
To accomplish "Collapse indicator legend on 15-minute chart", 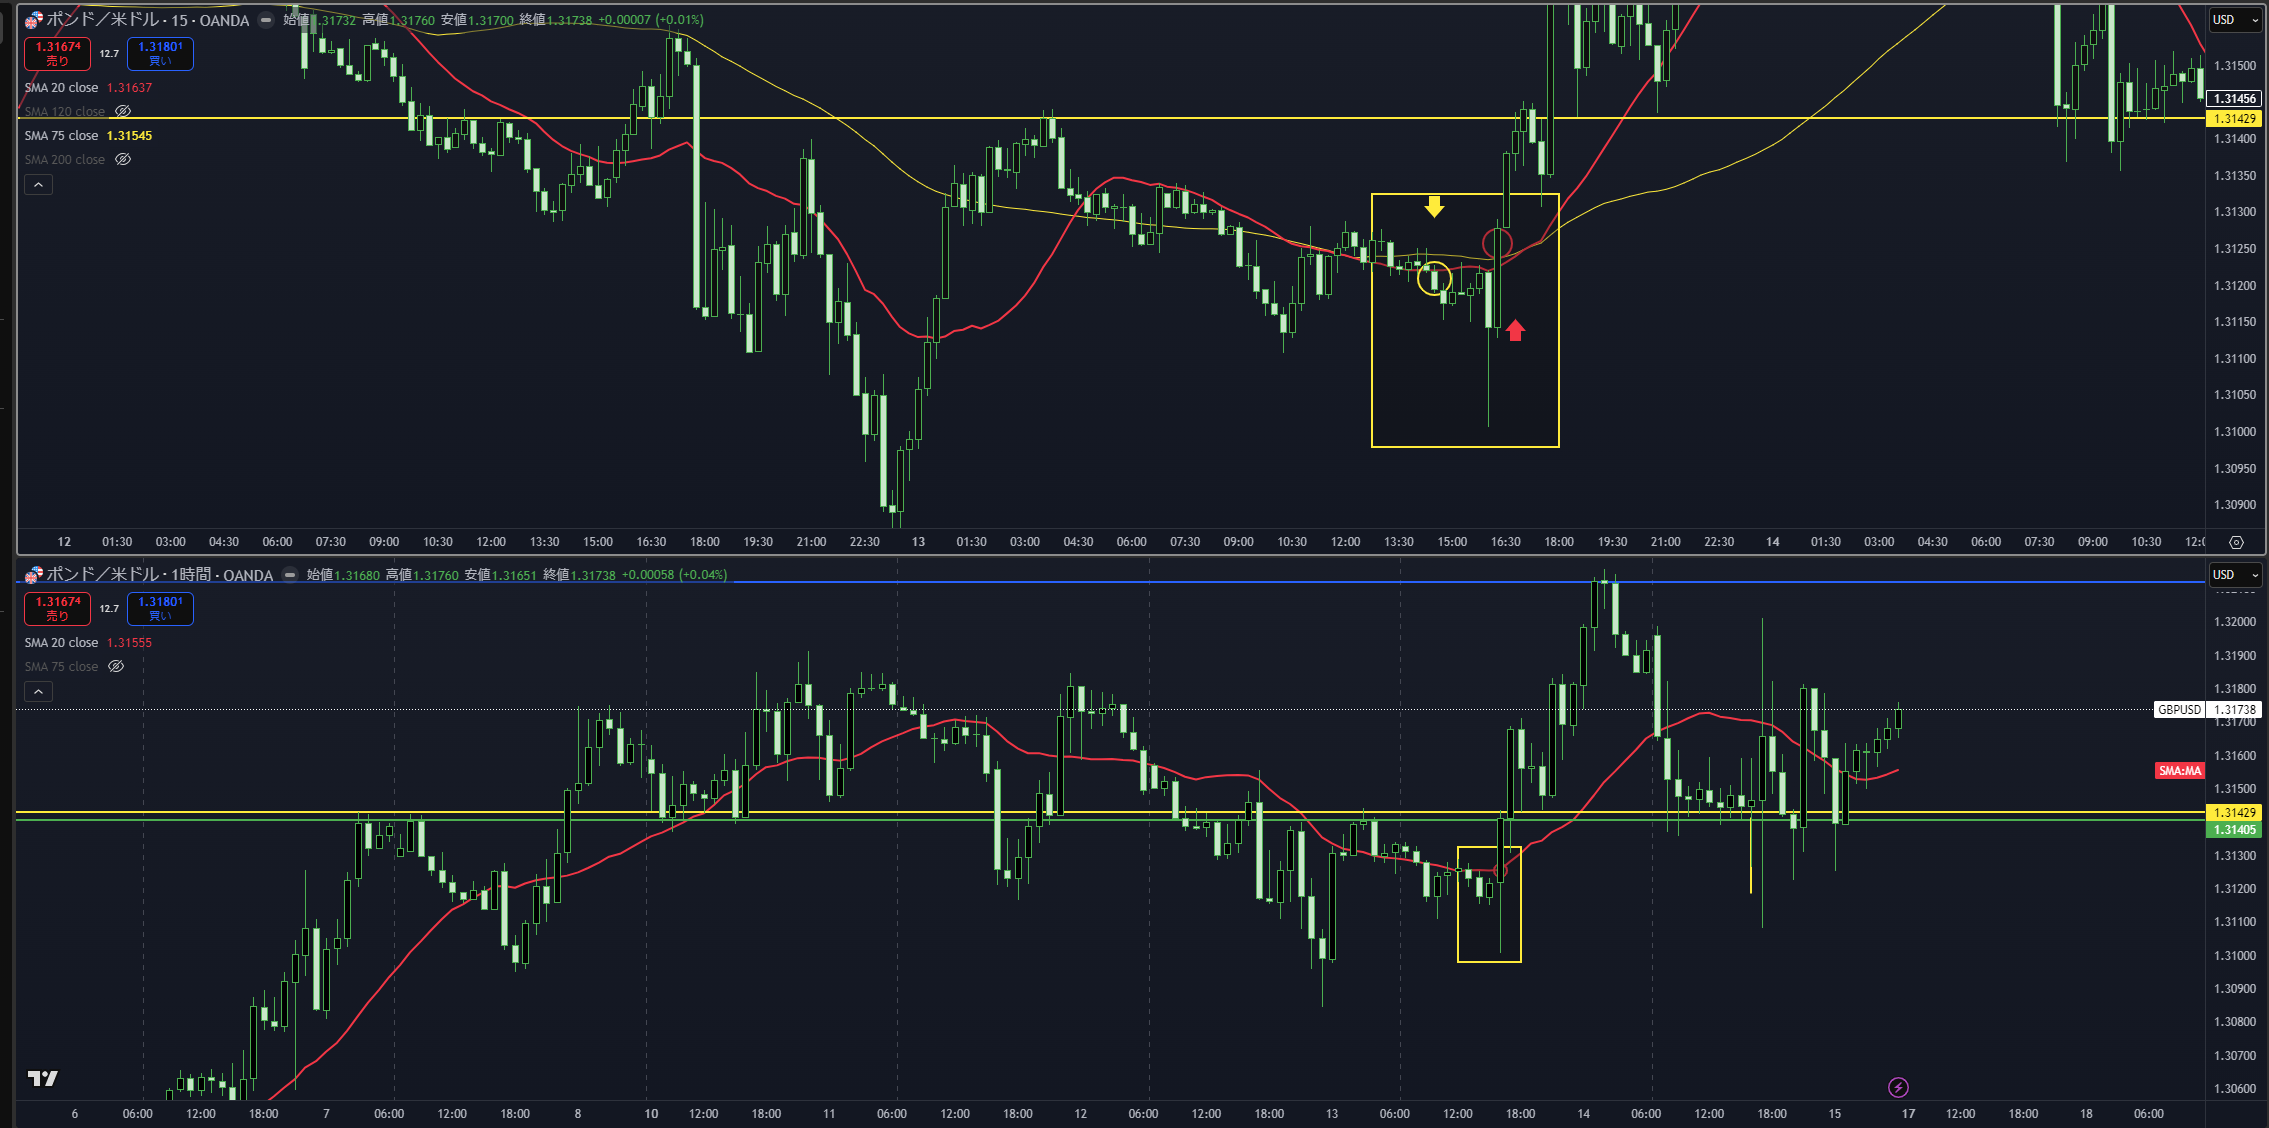I will point(38,185).
